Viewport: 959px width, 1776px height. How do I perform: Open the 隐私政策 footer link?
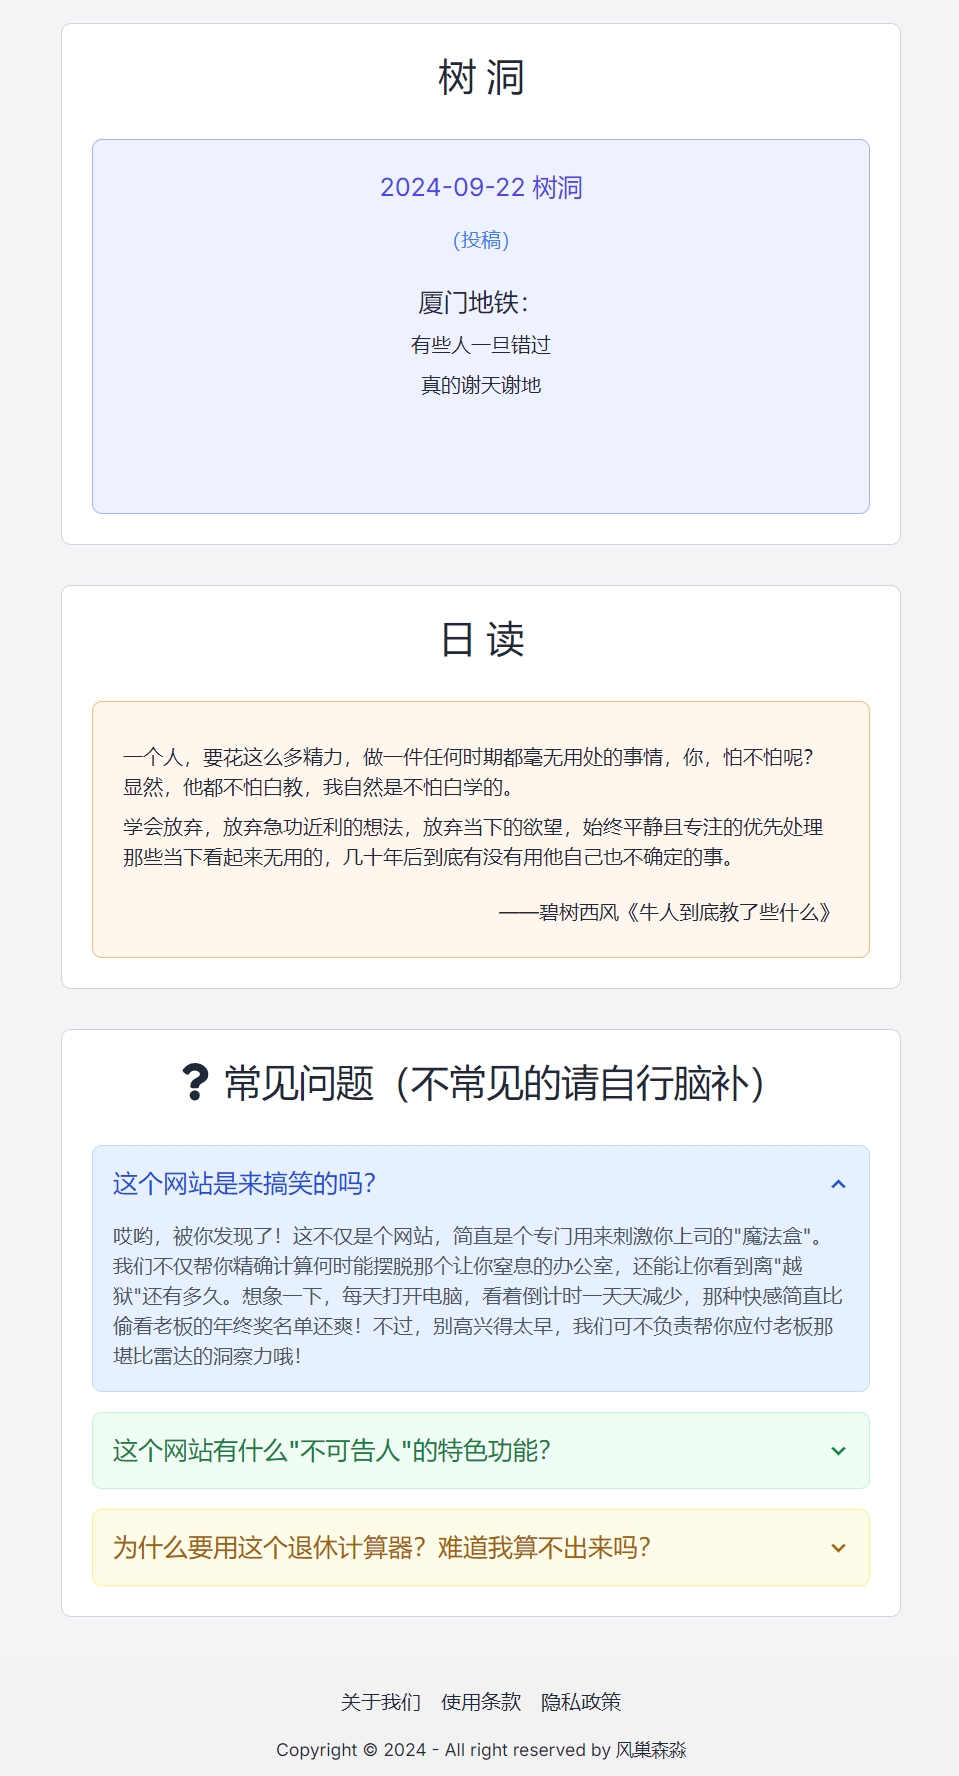click(x=581, y=1702)
